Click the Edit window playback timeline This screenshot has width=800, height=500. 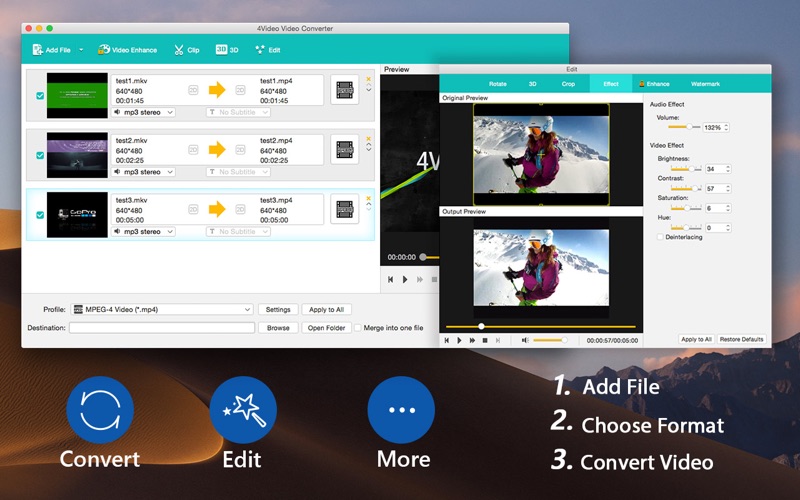point(541,327)
